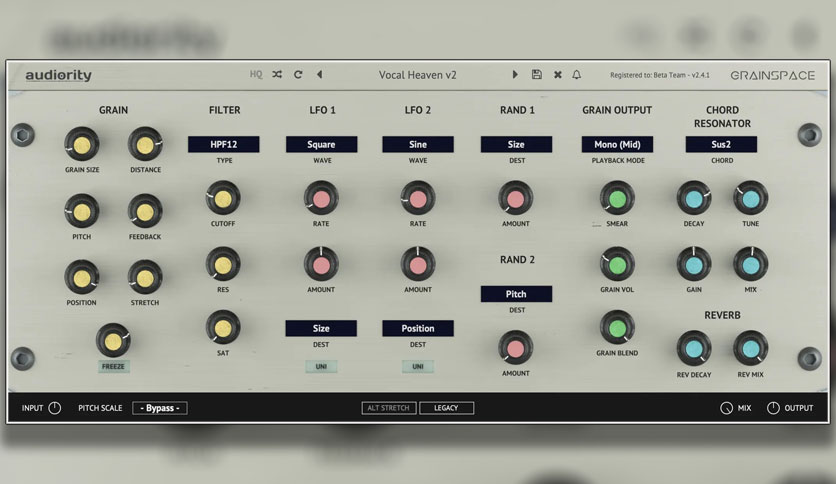The image size is (836, 484).
Task: Open the filter TYPE dropdown showing HPF12
Action: click(223, 144)
